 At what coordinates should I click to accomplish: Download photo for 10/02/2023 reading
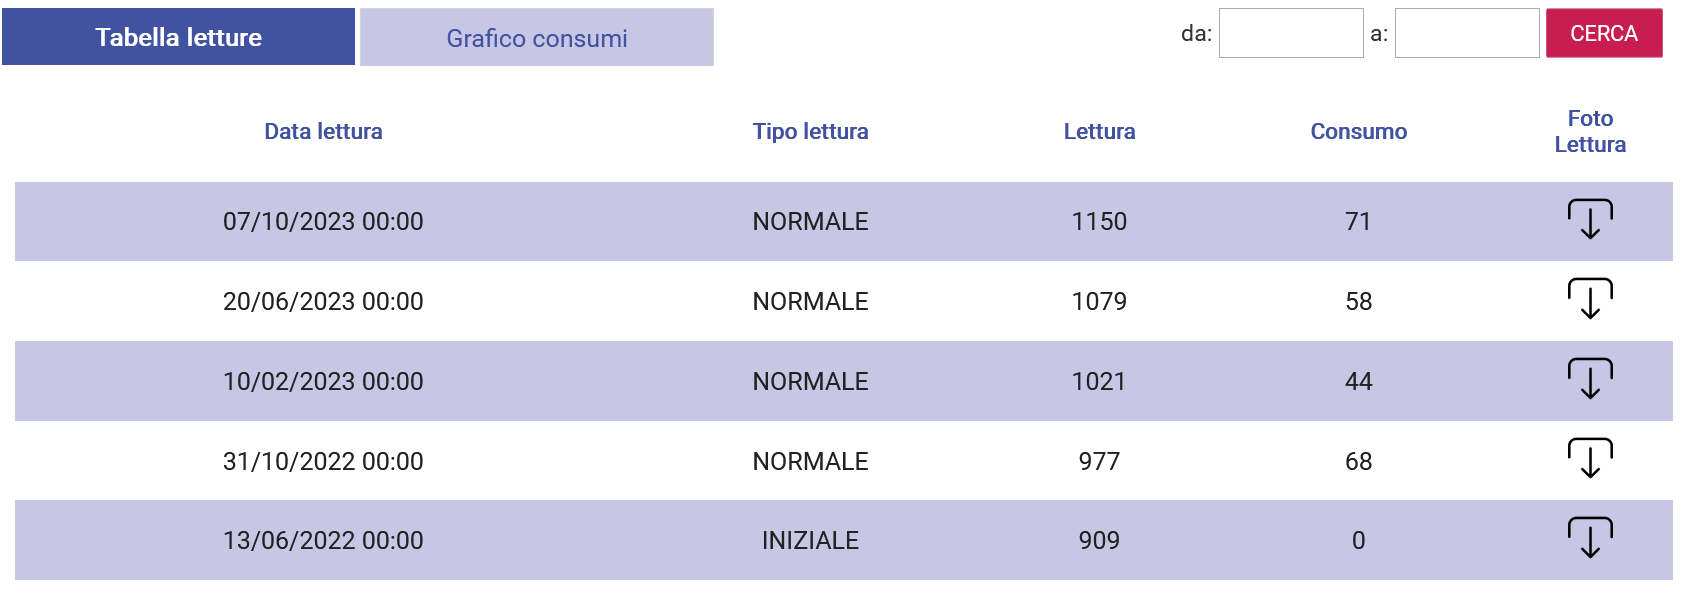(x=1590, y=379)
